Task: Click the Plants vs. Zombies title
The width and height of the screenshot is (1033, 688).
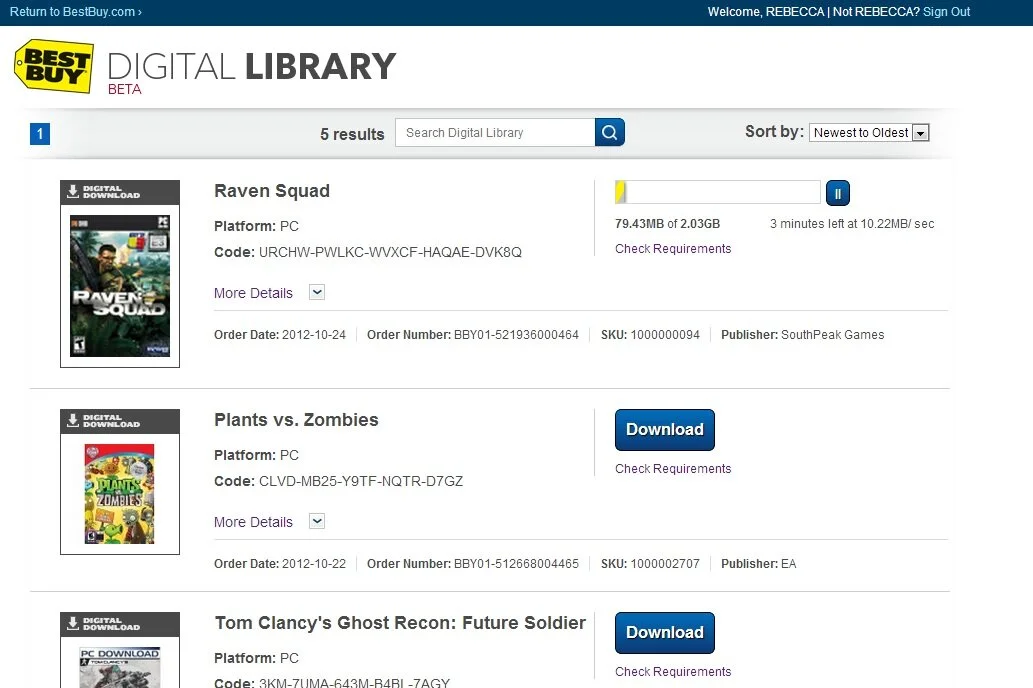Action: click(296, 420)
